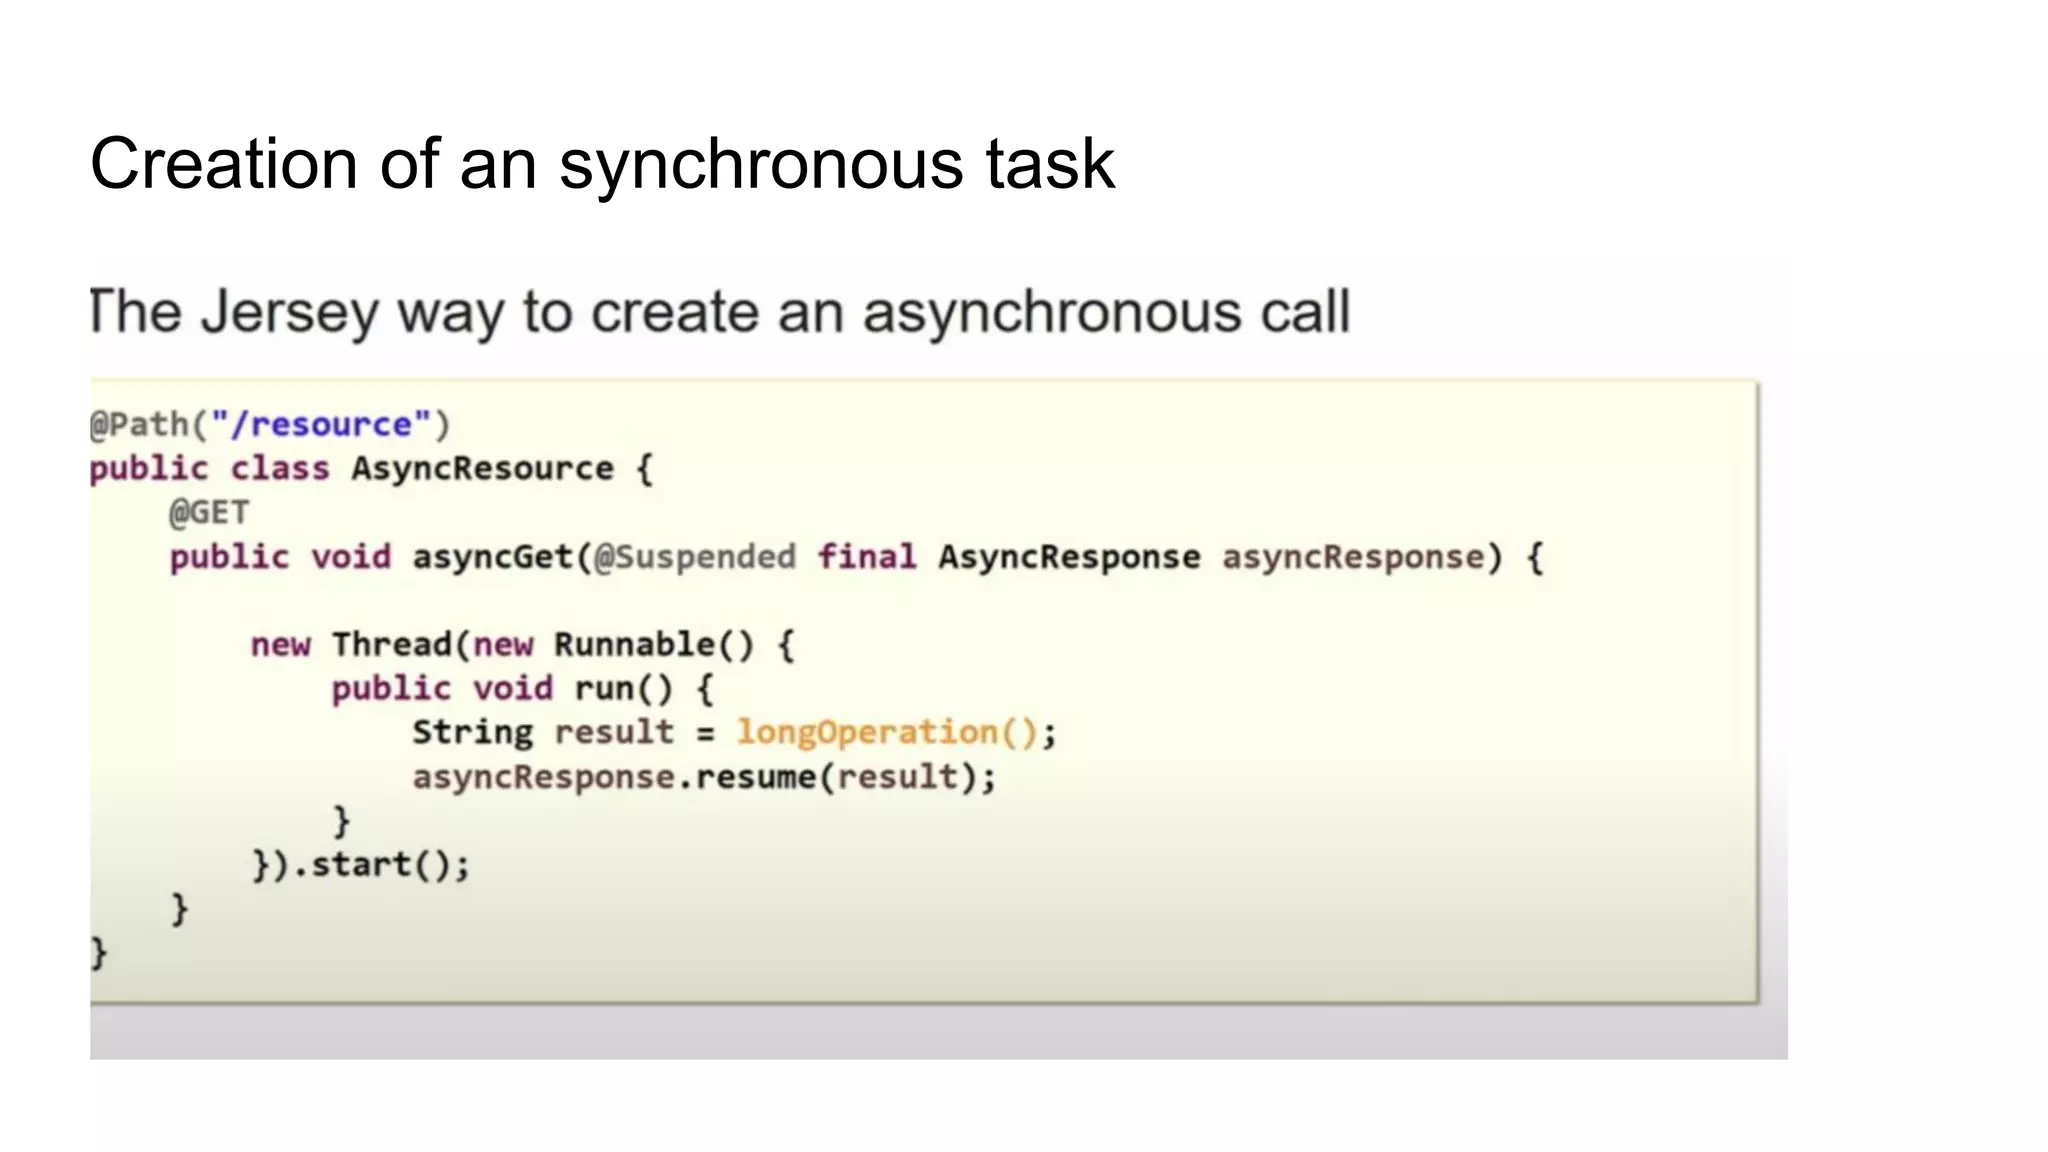Click the AsyncResponse type name

click(x=1068, y=557)
